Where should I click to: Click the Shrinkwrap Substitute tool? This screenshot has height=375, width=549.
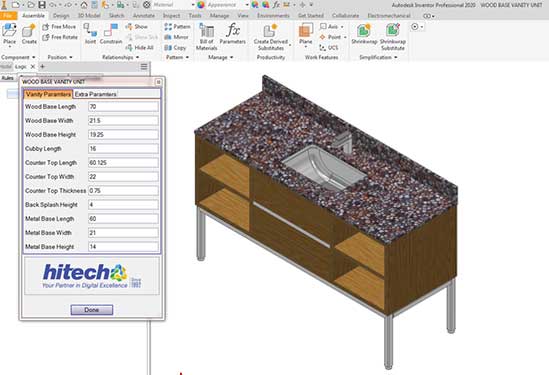pos(393,36)
